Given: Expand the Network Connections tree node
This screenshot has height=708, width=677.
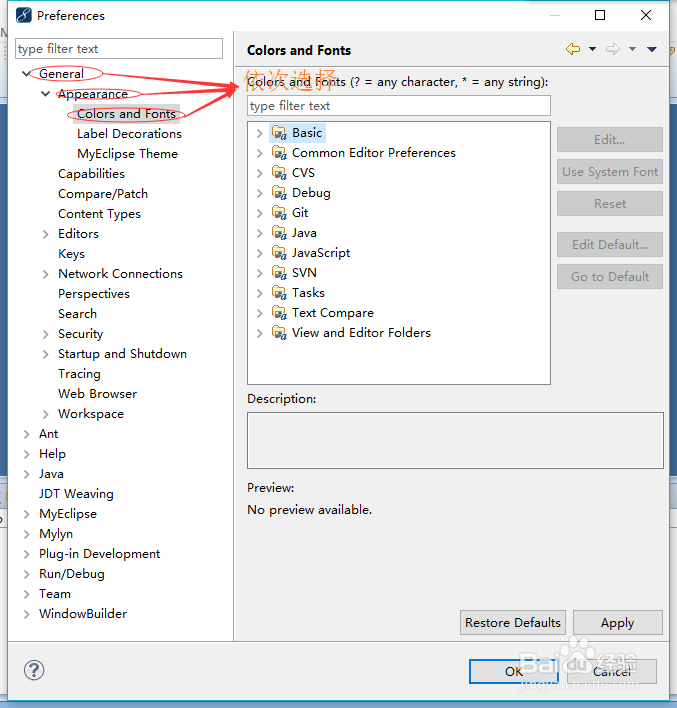Looking at the screenshot, I should [x=45, y=274].
